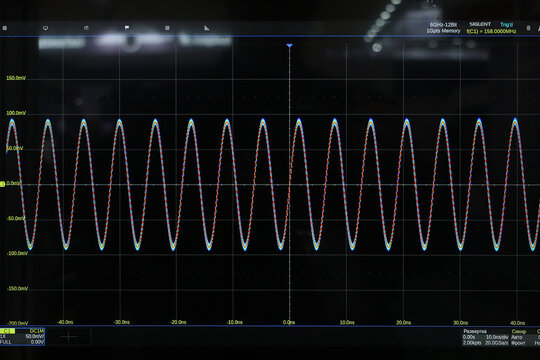Click the add-channel plus box beside C1
The width and height of the screenshot is (540, 360).
[x=68, y=337]
